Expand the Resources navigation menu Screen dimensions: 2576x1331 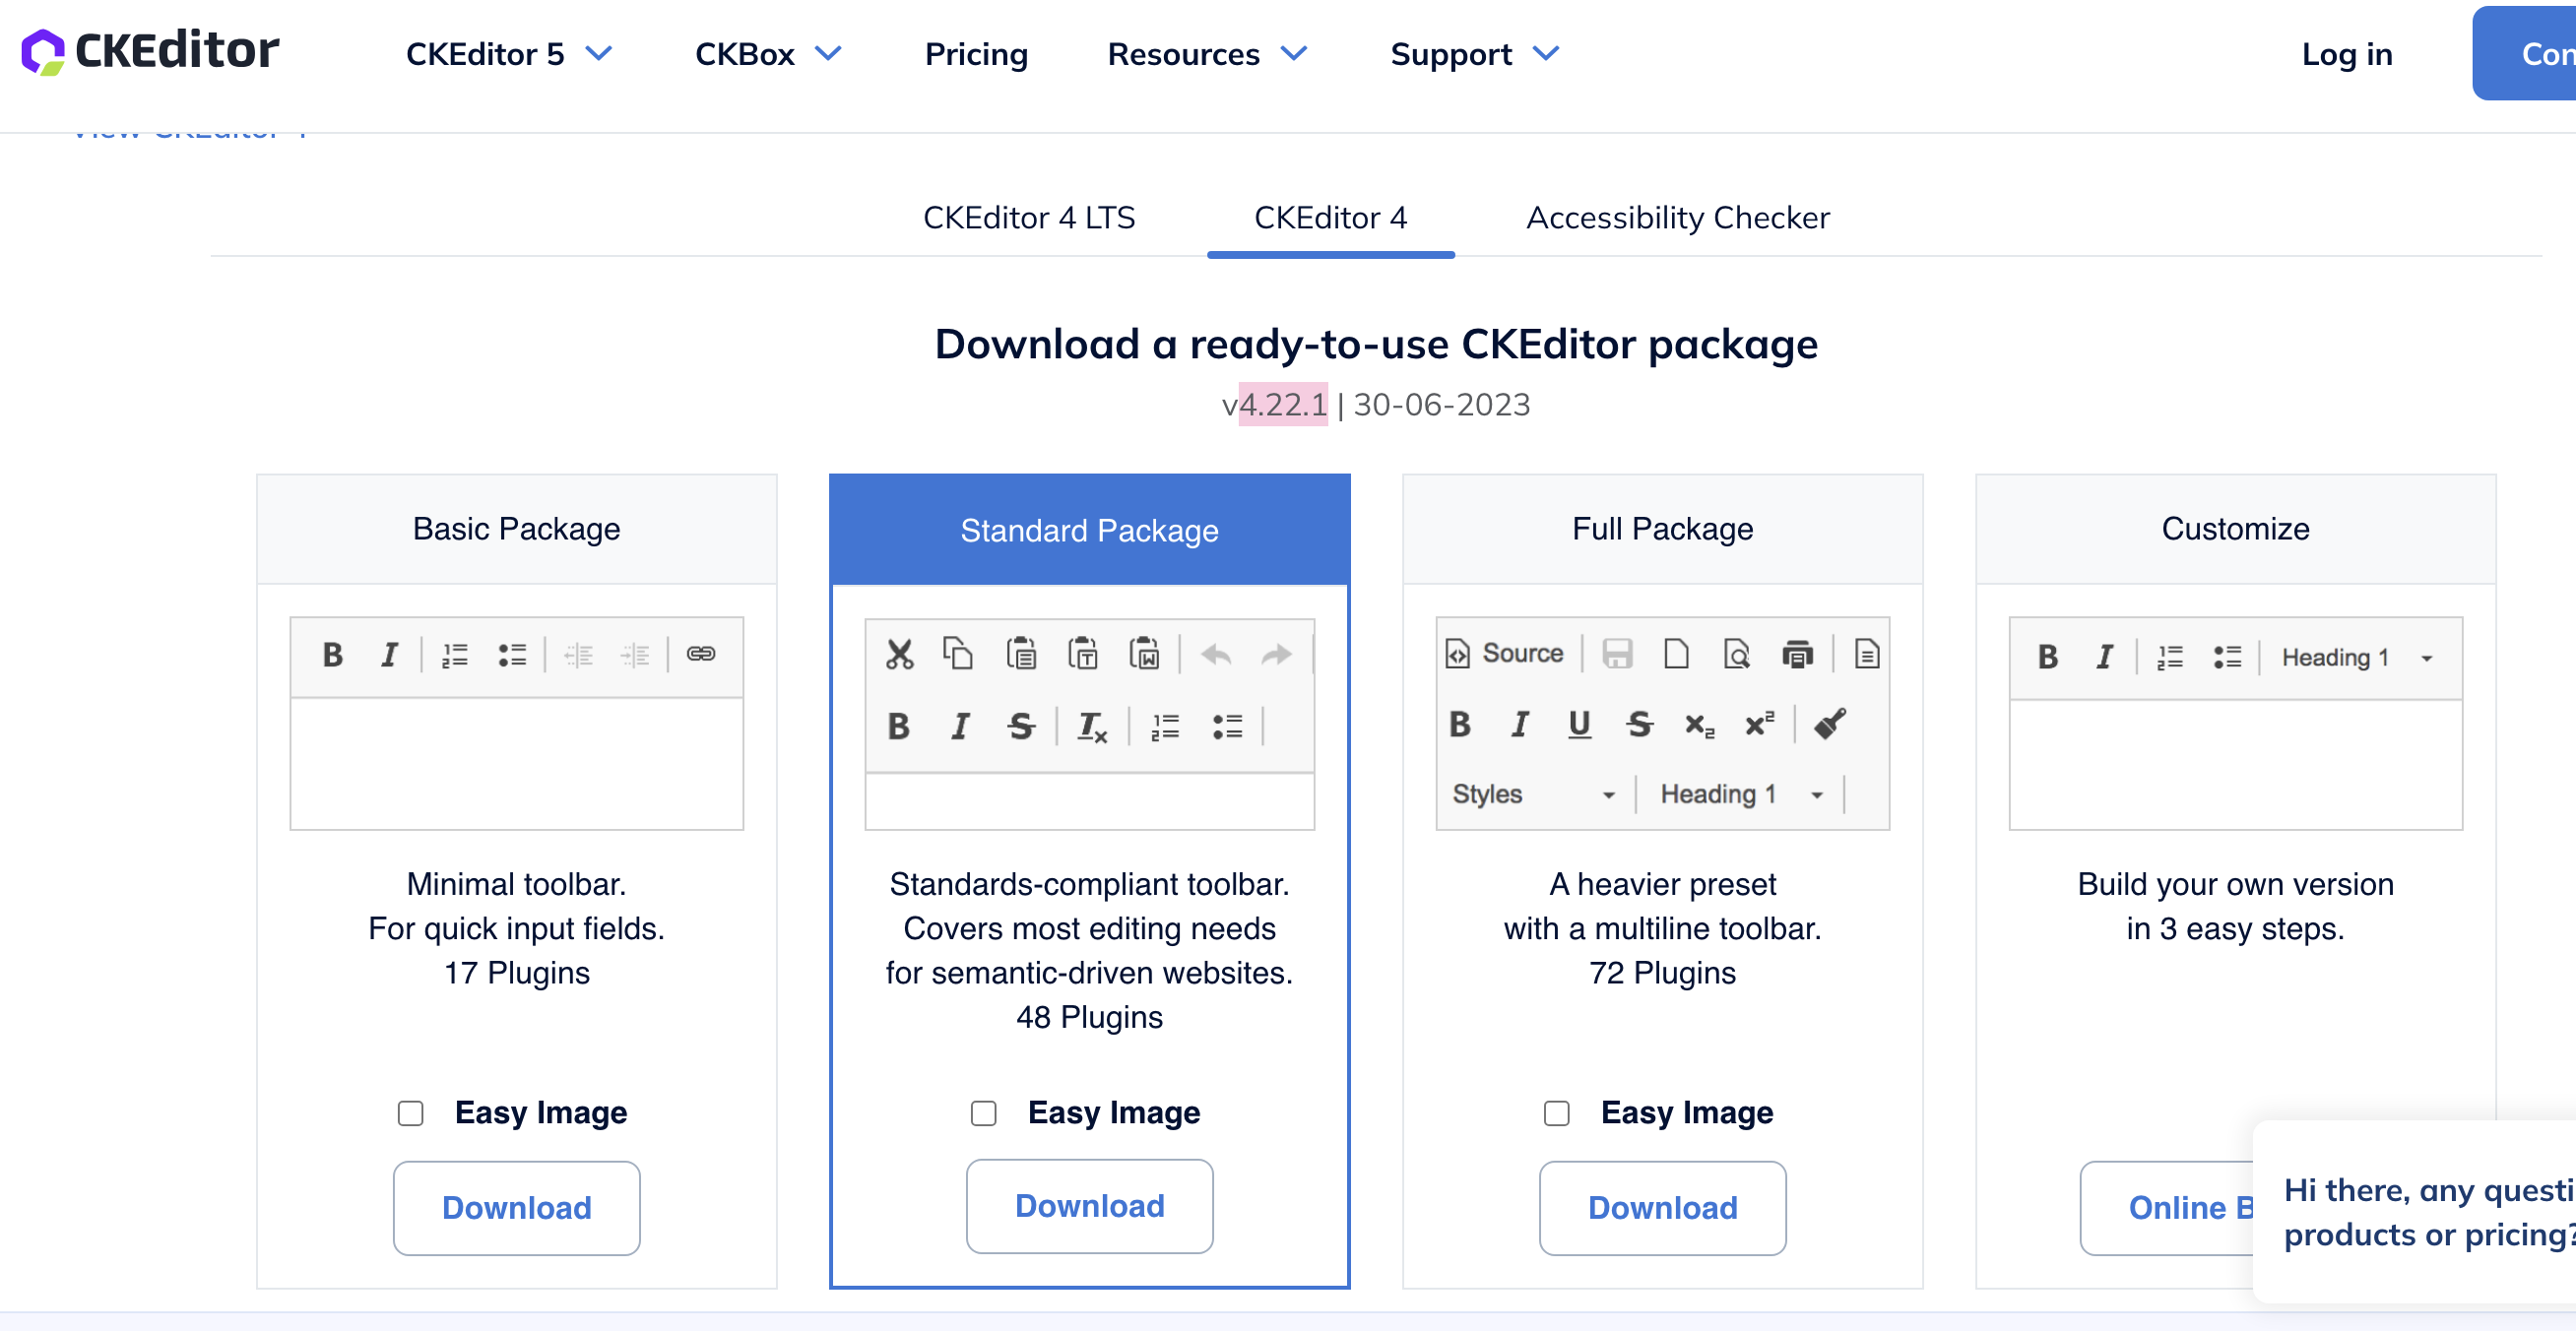point(1207,54)
